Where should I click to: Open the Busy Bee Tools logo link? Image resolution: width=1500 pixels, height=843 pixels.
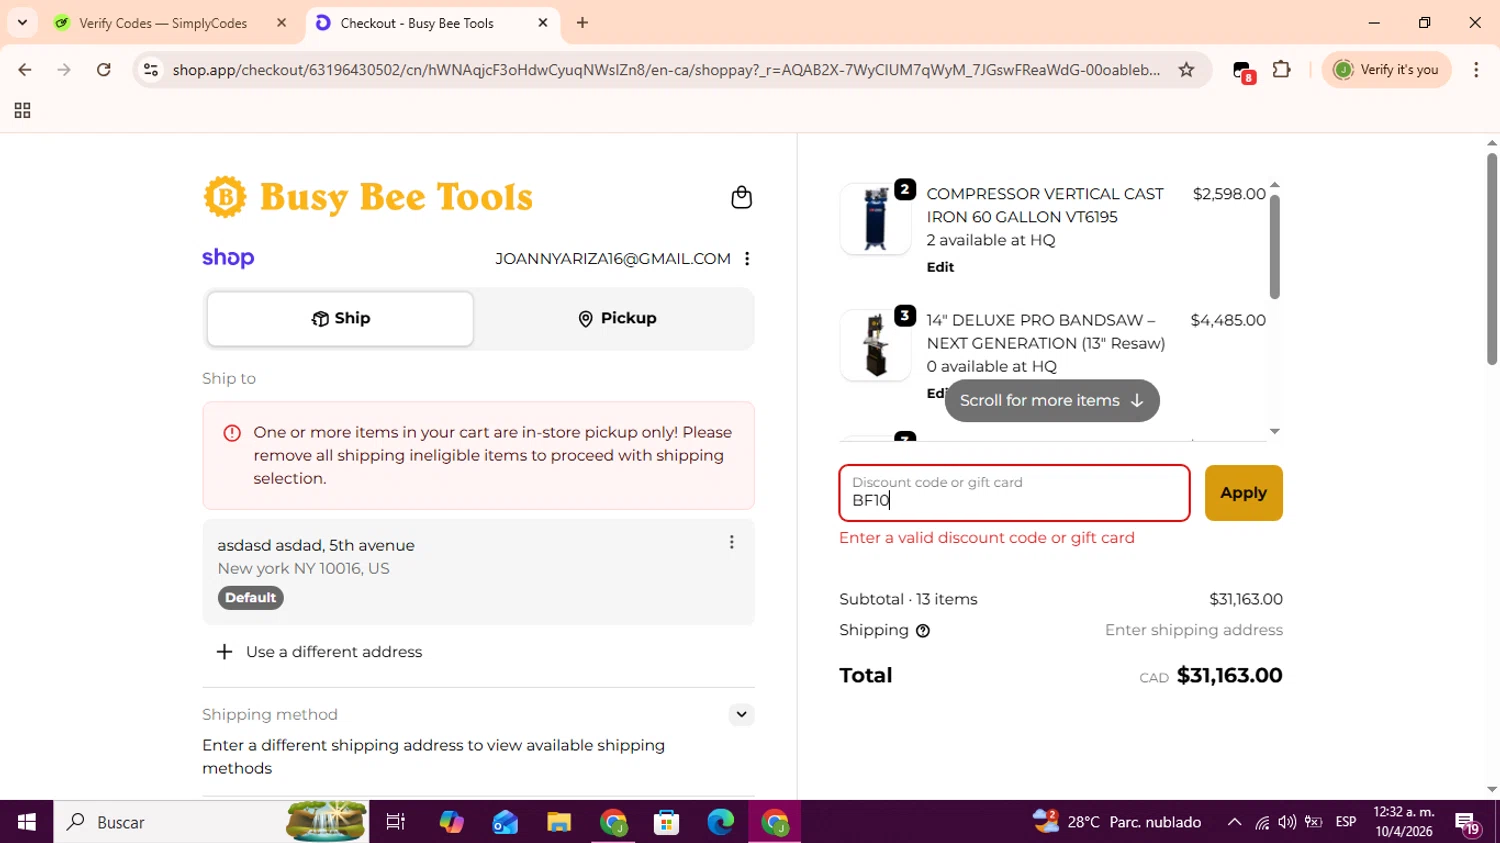[369, 197]
